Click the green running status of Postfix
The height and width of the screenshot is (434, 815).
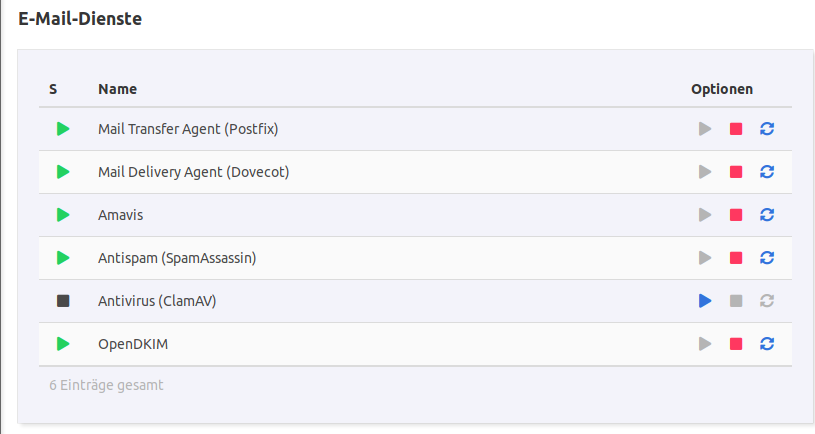click(x=63, y=129)
